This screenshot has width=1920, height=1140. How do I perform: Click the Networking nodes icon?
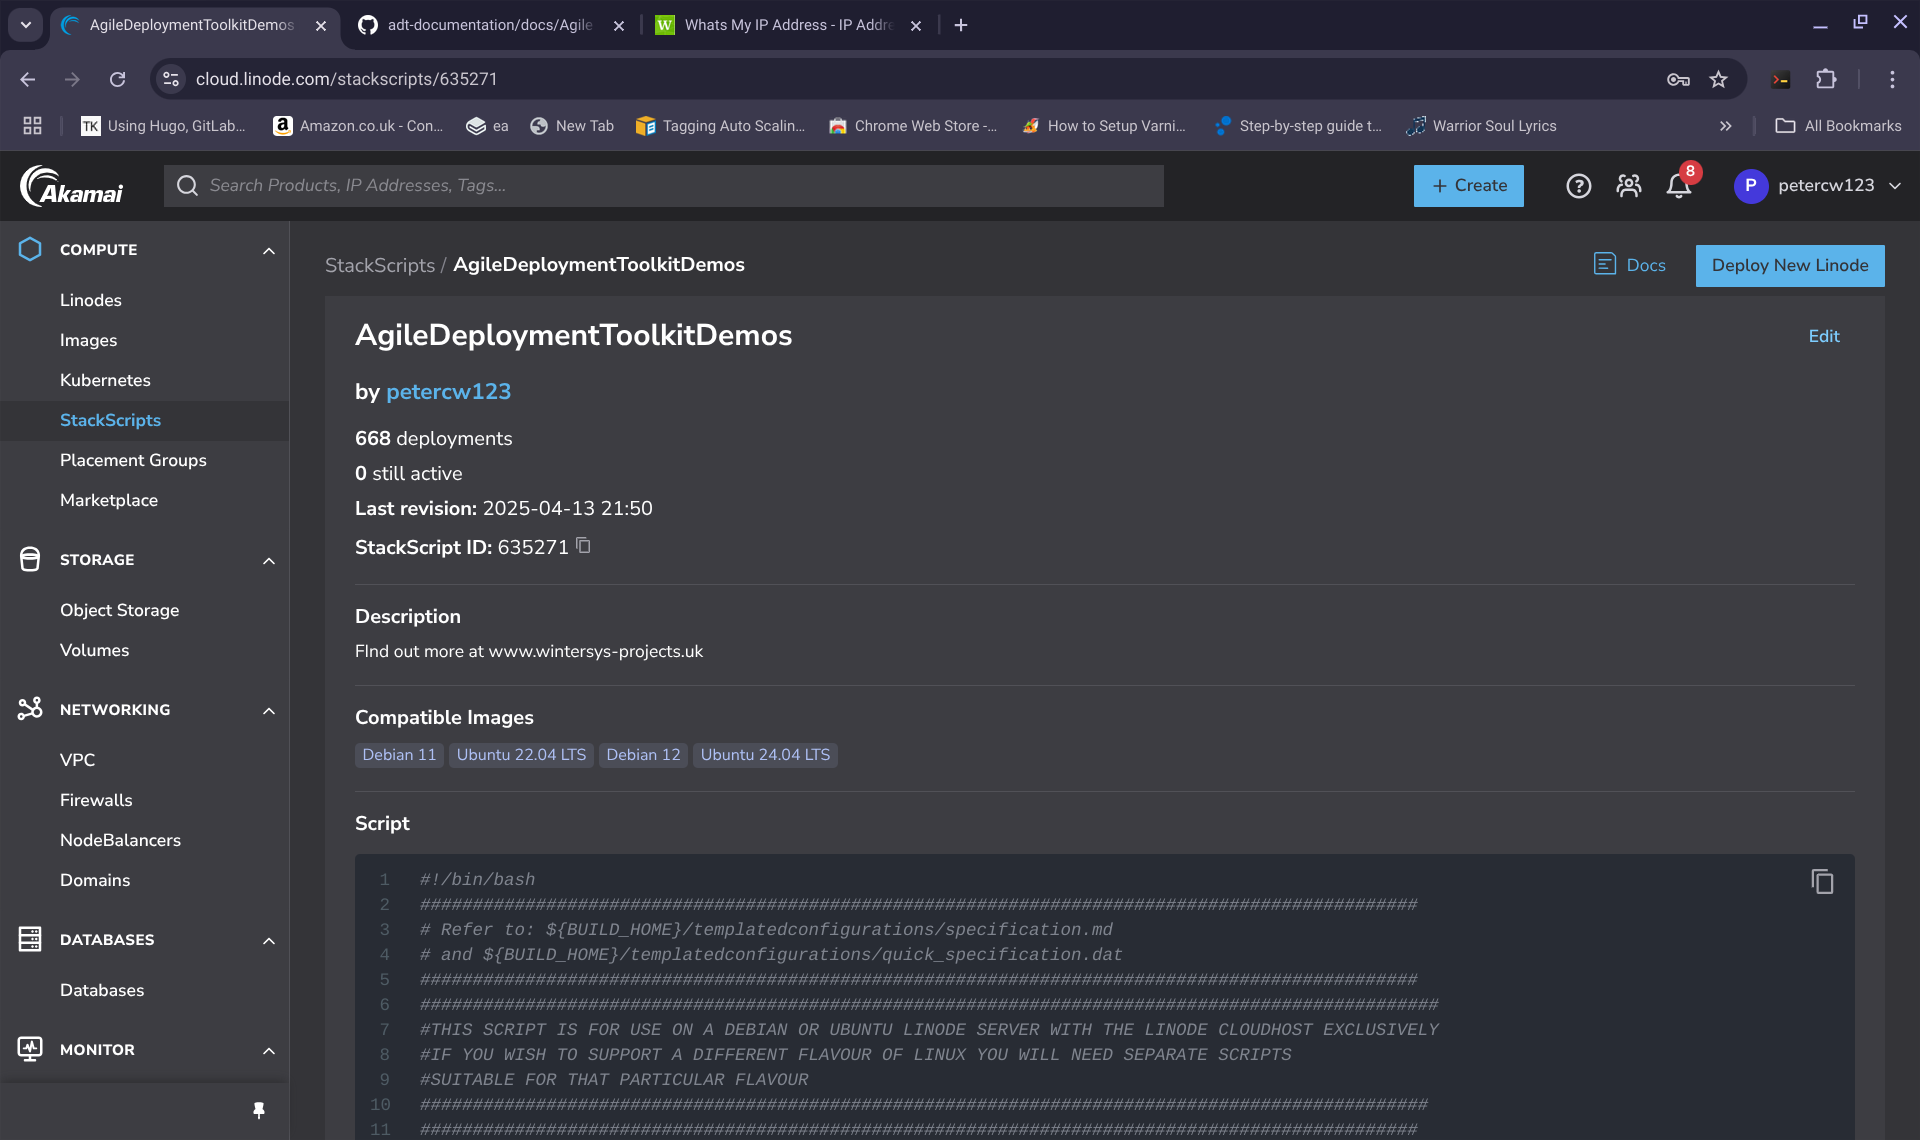coord(30,709)
